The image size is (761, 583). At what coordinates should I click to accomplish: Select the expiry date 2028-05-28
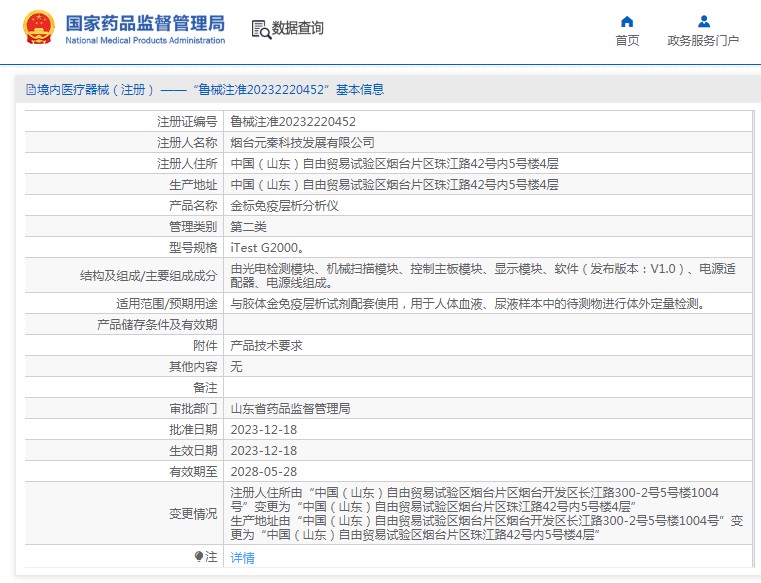pos(264,471)
